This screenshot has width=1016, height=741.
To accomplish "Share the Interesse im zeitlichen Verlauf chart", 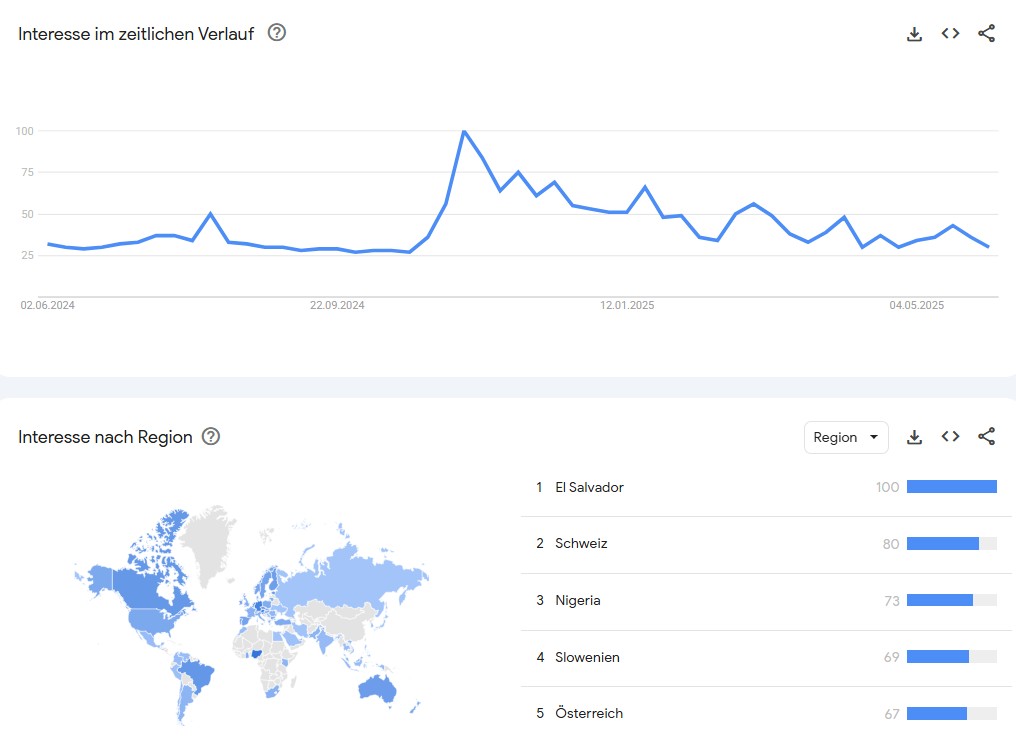I will click(986, 34).
